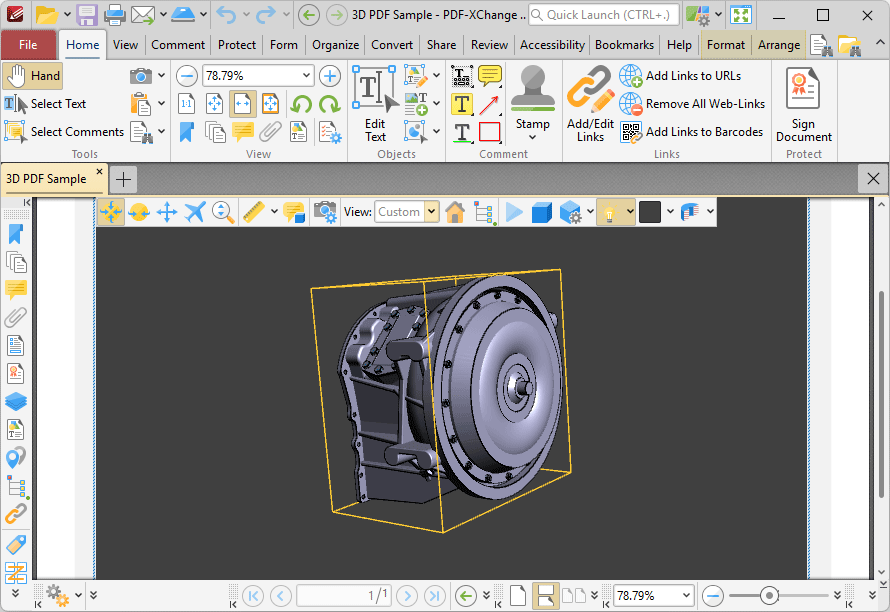890x612 pixels.
Task: Open the Comments pane from the sidebar
Action: coord(14,290)
